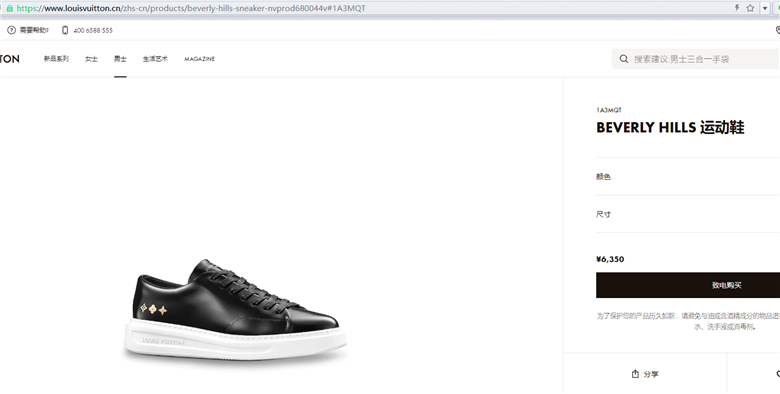
Task: Open the address bar dropdown arrow
Action: (765, 8)
